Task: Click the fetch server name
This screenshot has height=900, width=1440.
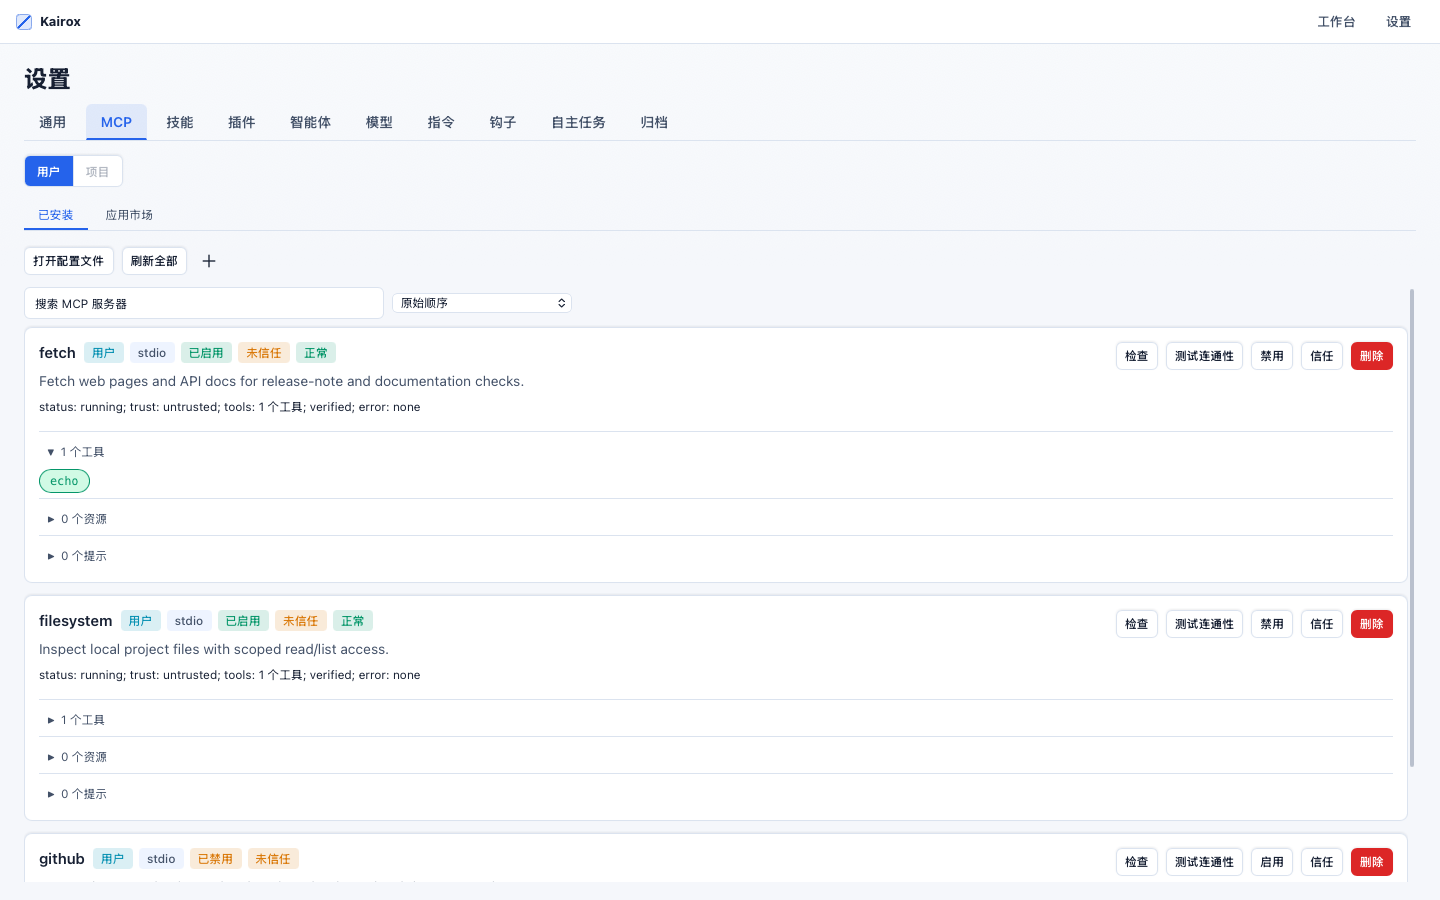Action: (x=57, y=353)
